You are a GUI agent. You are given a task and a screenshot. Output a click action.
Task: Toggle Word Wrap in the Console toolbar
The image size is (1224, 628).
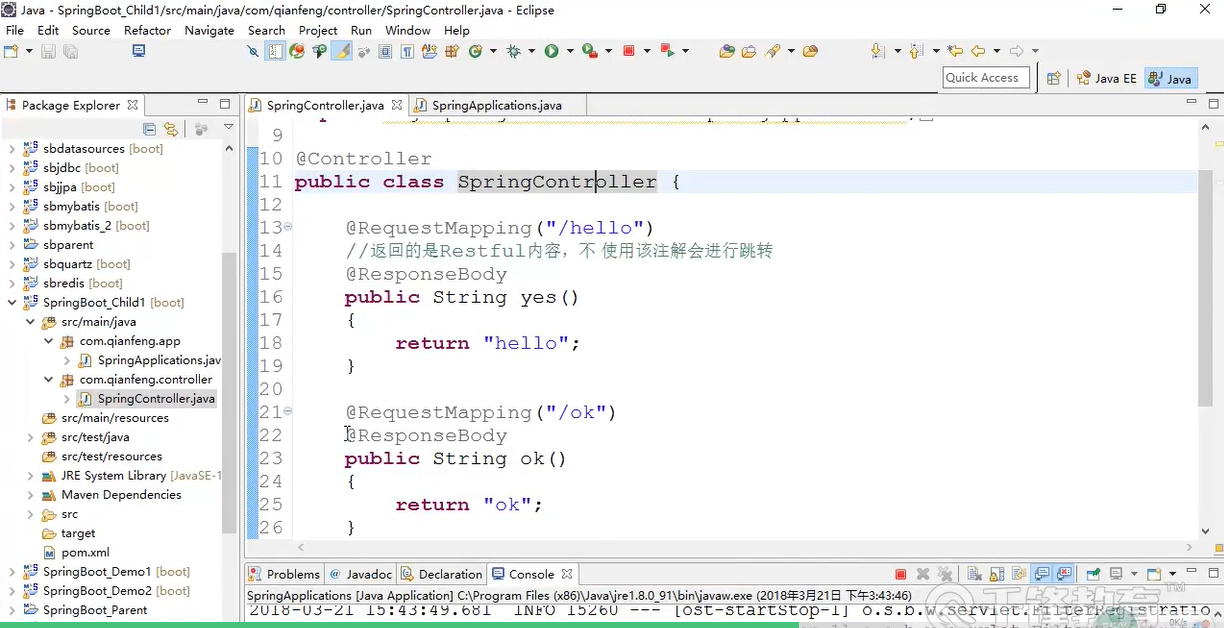(x=1020, y=574)
